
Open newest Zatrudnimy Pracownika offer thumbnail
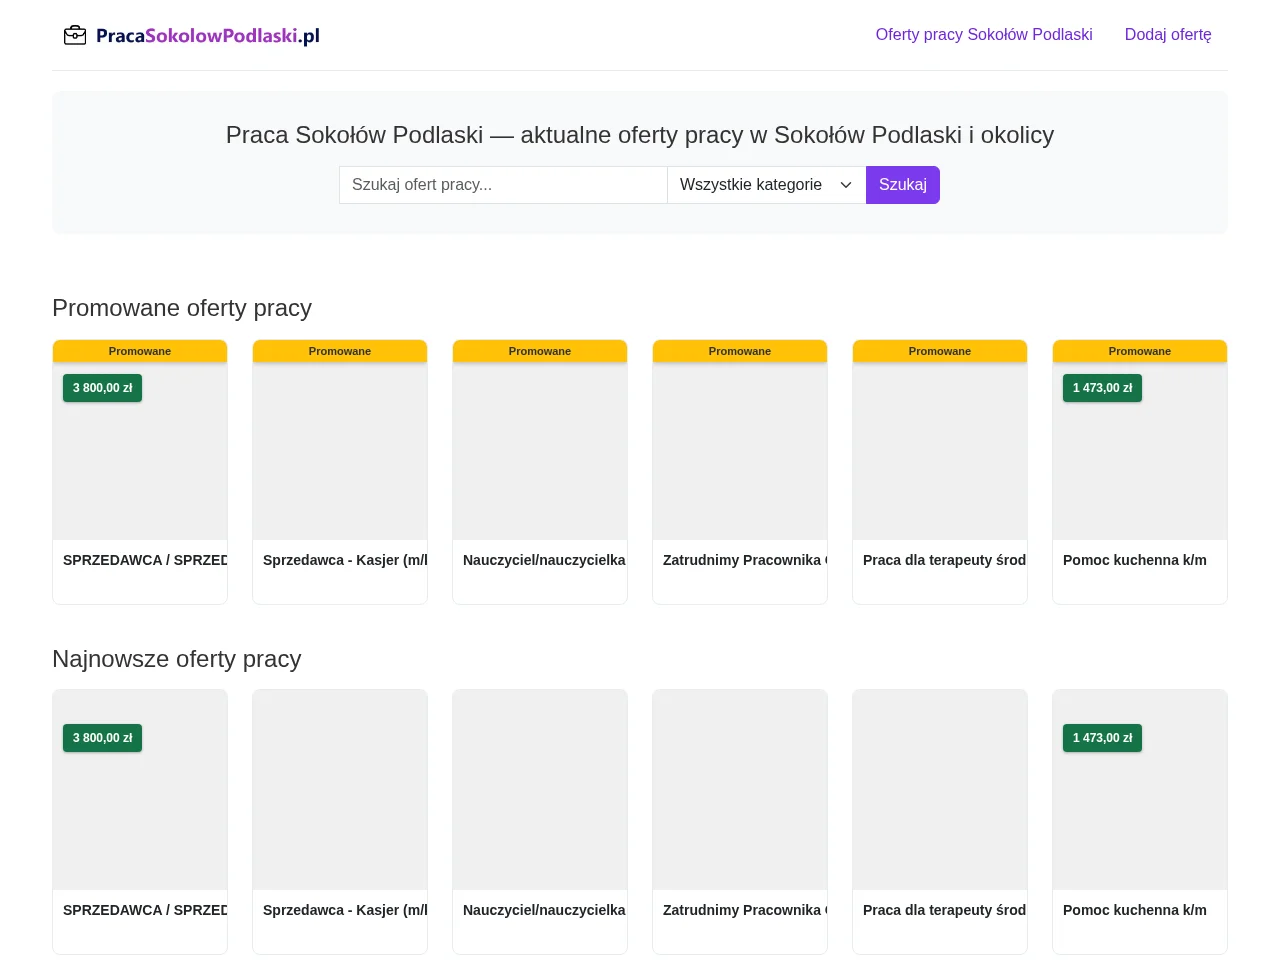pos(740,790)
